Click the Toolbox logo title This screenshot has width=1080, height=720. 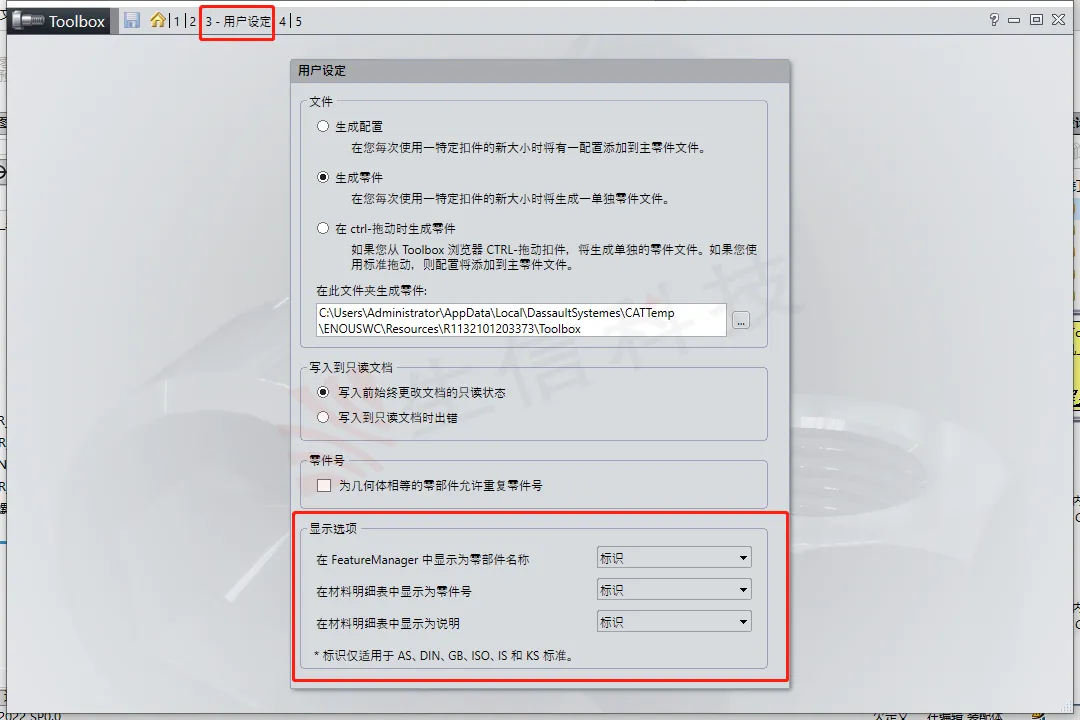[61, 21]
